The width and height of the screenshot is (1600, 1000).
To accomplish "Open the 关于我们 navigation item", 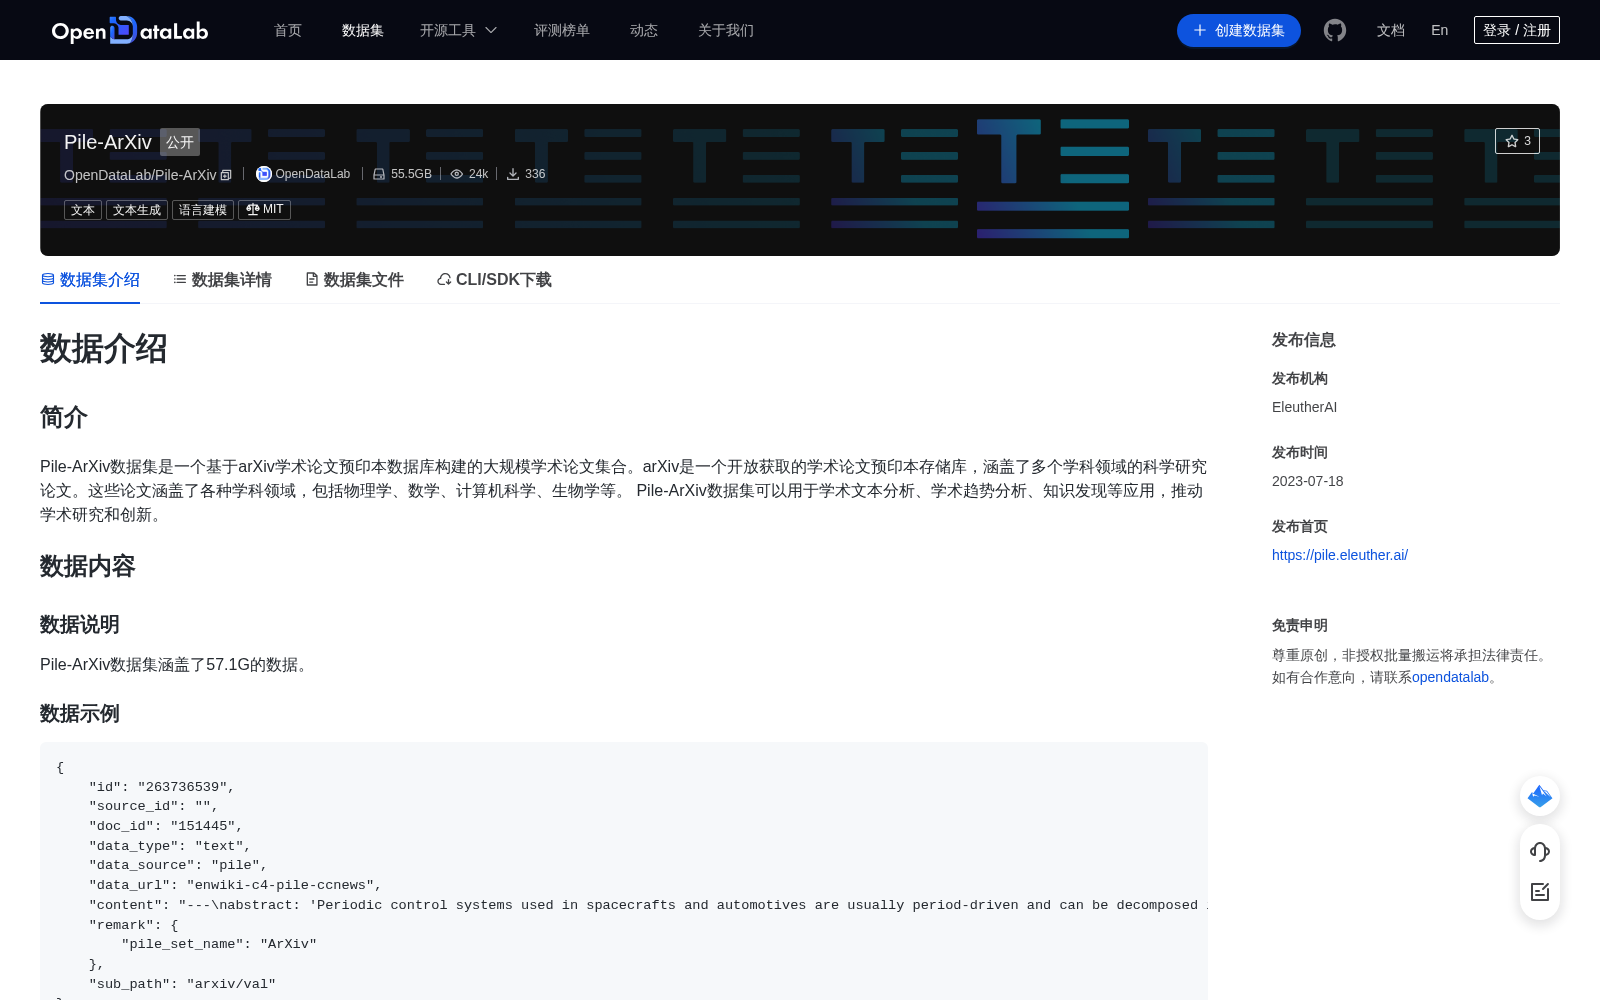I will [726, 30].
